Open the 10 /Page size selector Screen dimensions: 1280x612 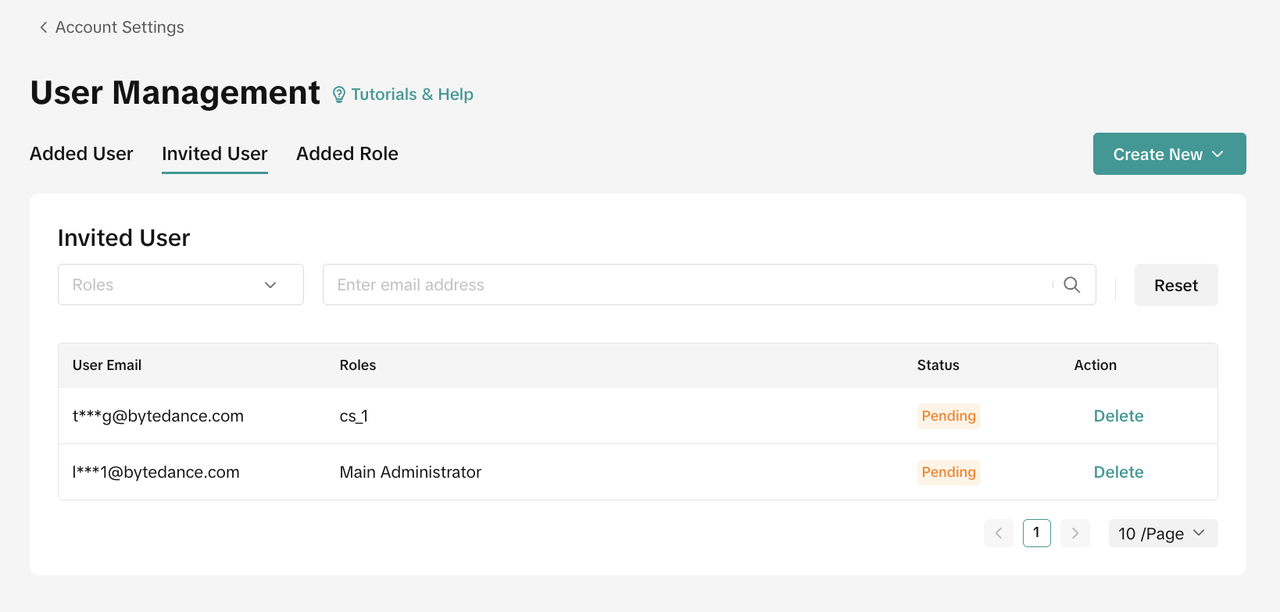(x=1163, y=534)
